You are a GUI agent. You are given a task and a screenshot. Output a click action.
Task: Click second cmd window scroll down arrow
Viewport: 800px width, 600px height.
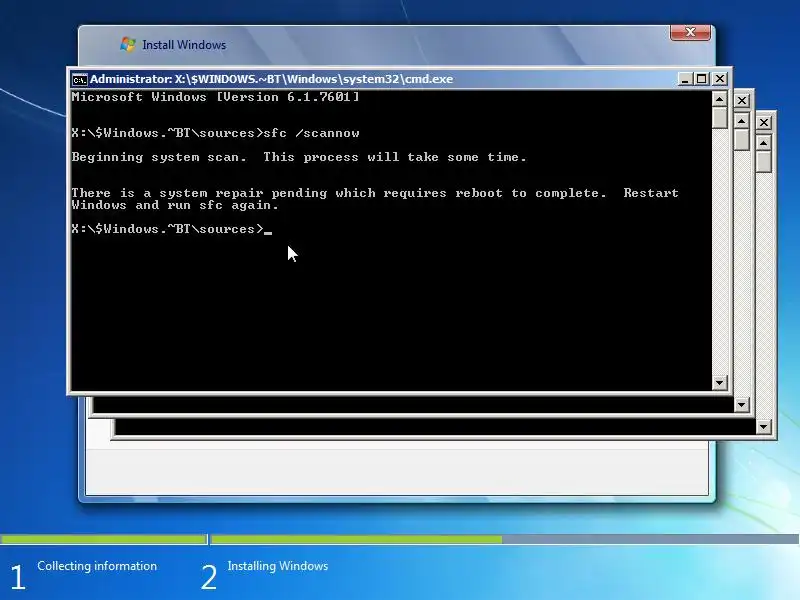coord(741,405)
